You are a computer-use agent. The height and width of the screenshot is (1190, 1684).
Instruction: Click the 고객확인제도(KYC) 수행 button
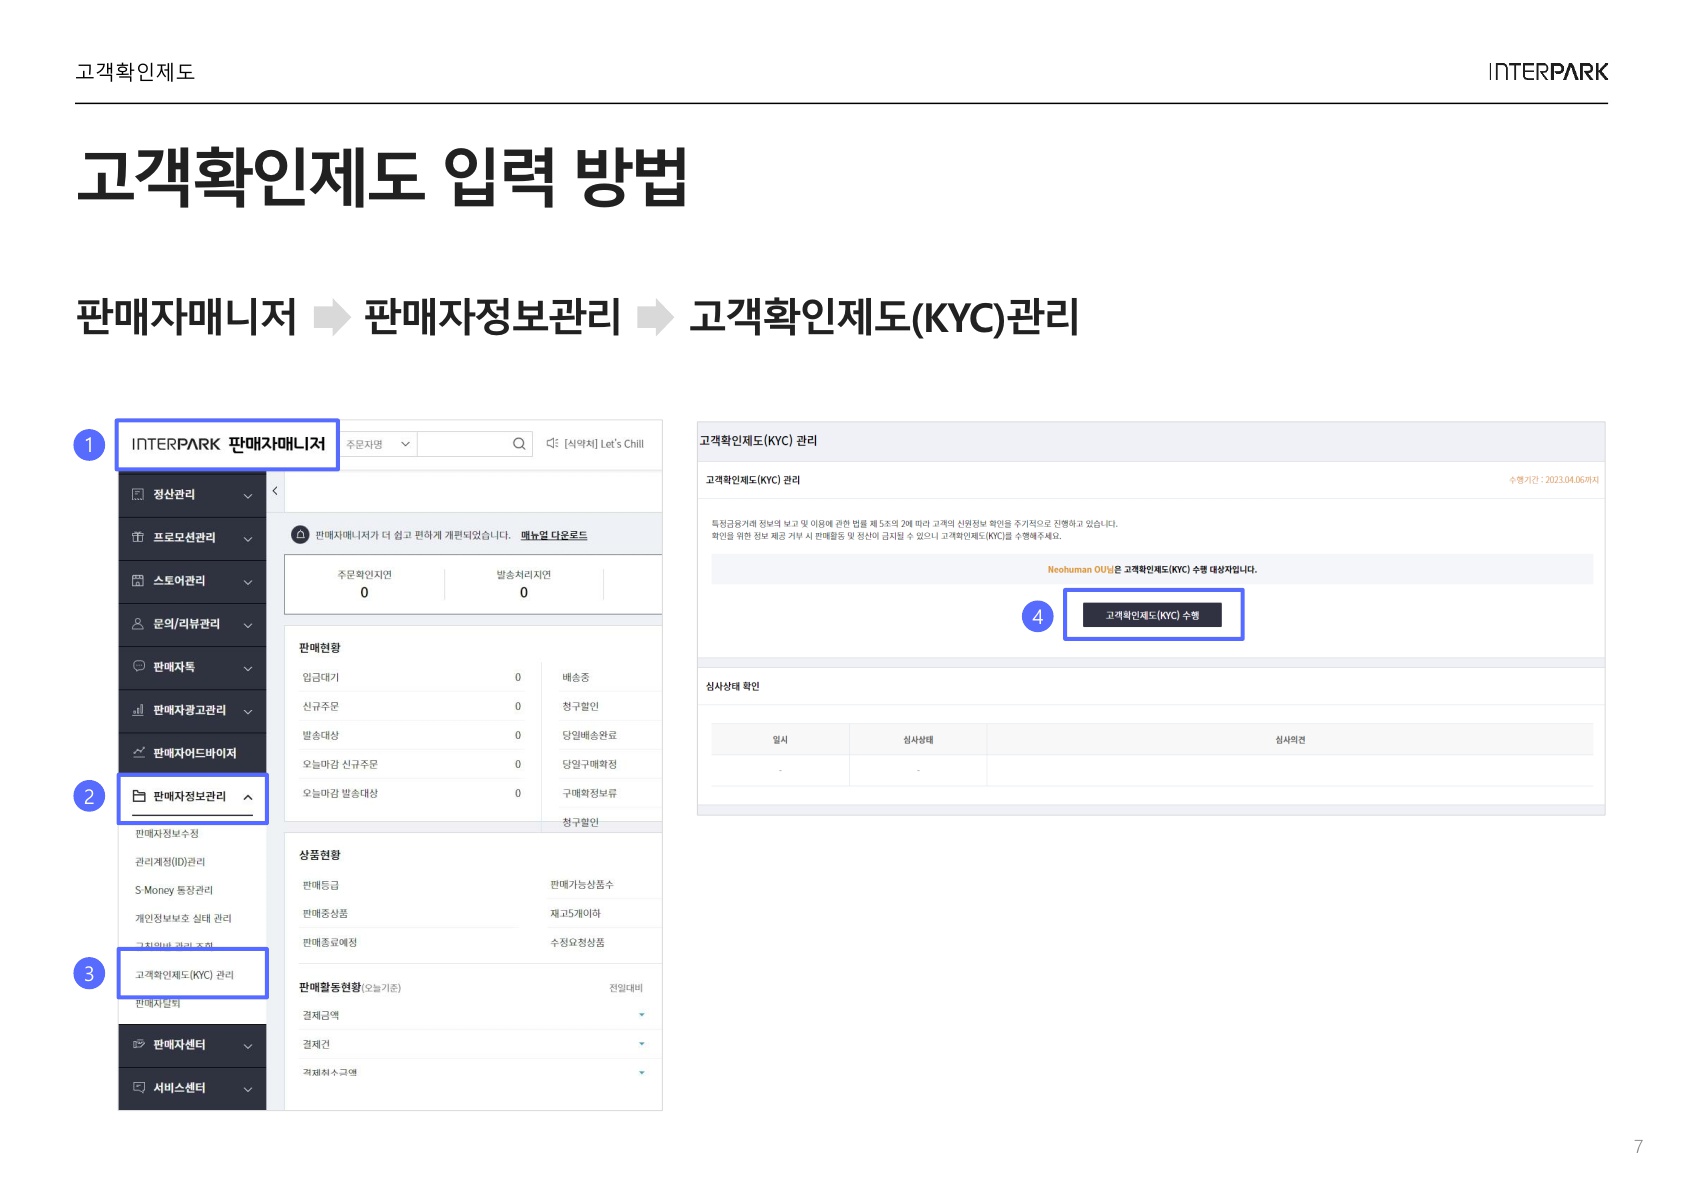(x=1152, y=615)
